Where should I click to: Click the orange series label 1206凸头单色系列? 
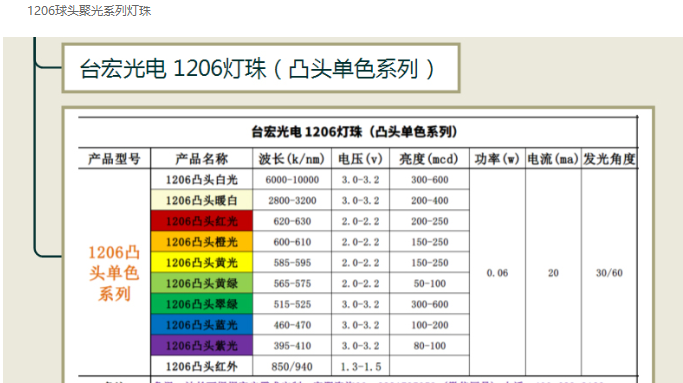click(x=114, y=273)
